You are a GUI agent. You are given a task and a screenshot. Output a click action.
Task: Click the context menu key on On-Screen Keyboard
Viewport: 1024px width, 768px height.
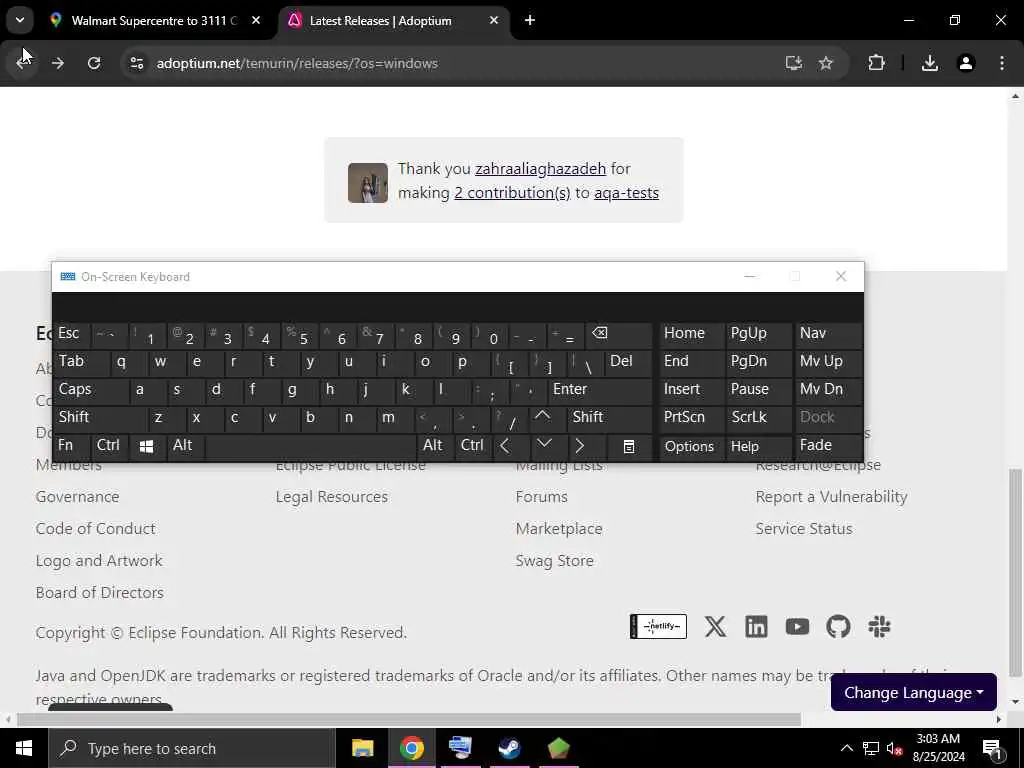[x=628, y=447]
